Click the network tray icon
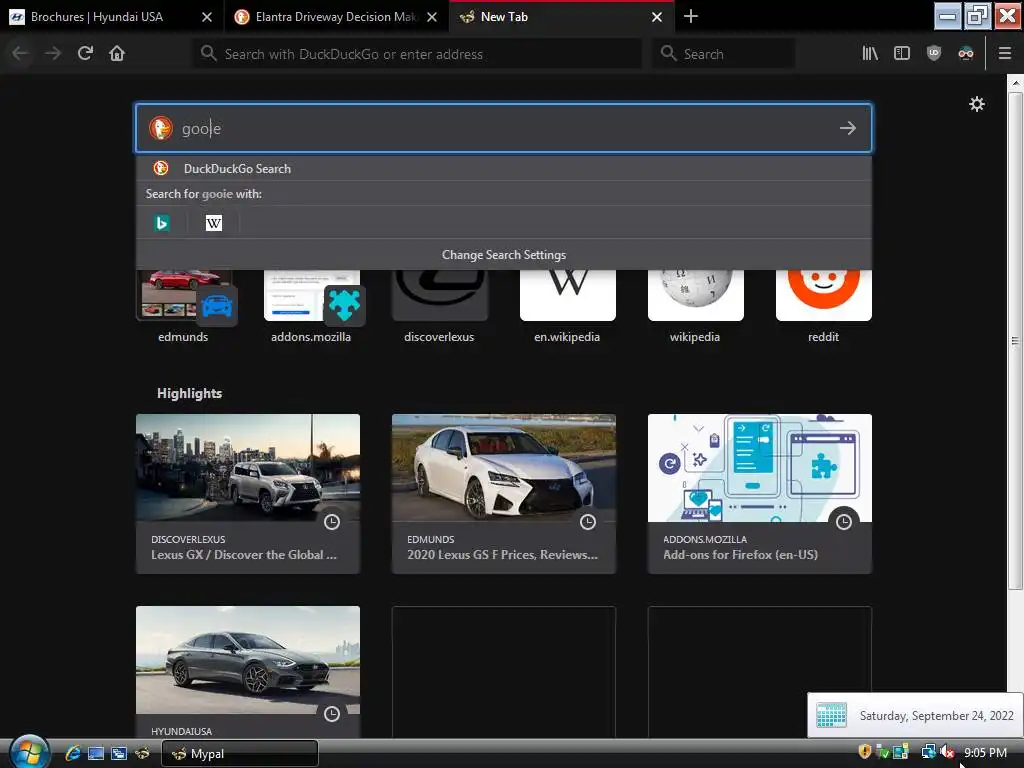Viewport: 1024px width, 768px height. coord(927,752)
